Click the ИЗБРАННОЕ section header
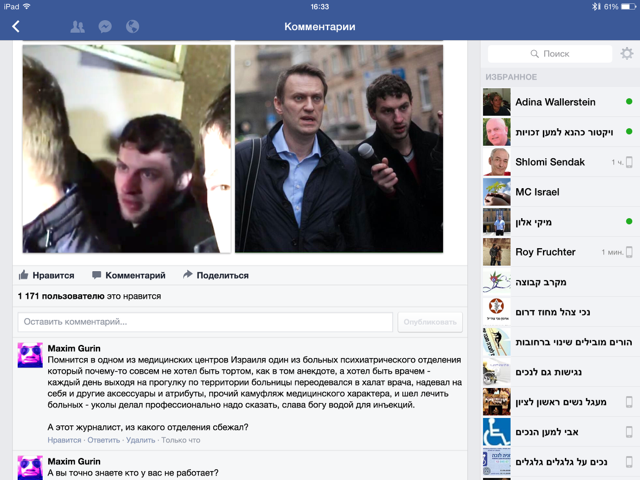This screenshot has height=480, width=640. click(511, 77)
